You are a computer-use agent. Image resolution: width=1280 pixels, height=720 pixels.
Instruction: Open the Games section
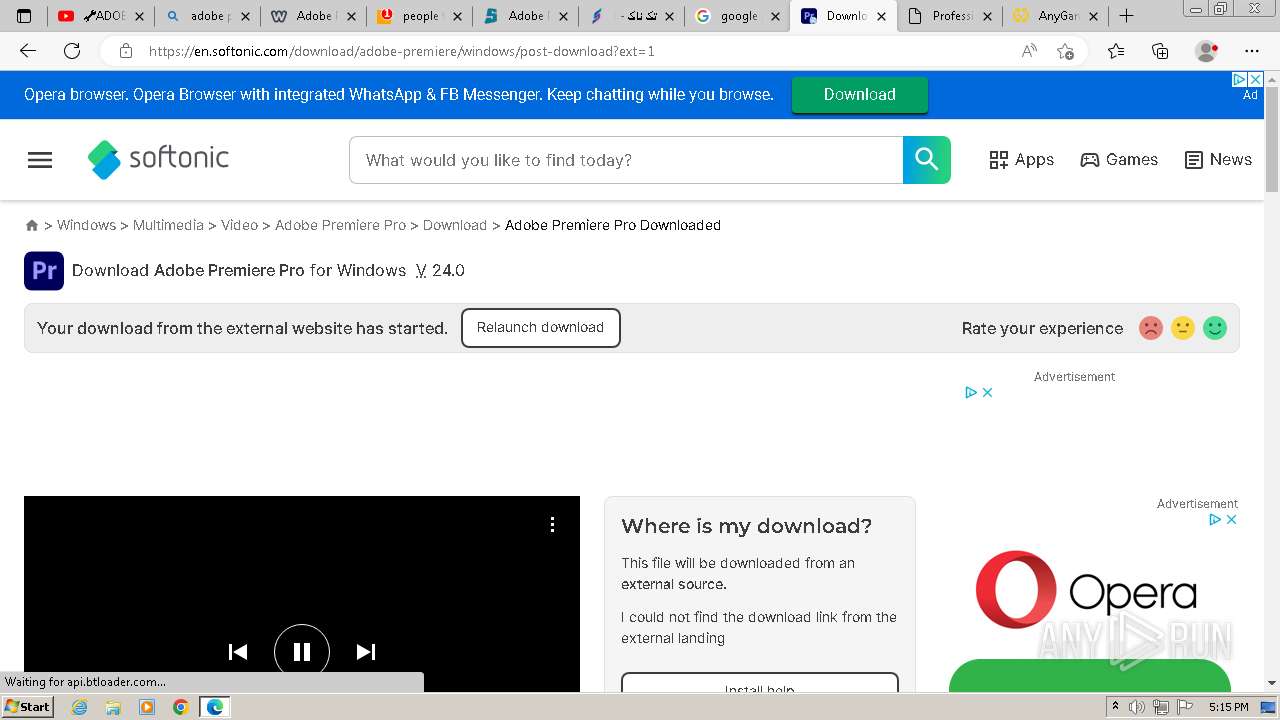1119,160
